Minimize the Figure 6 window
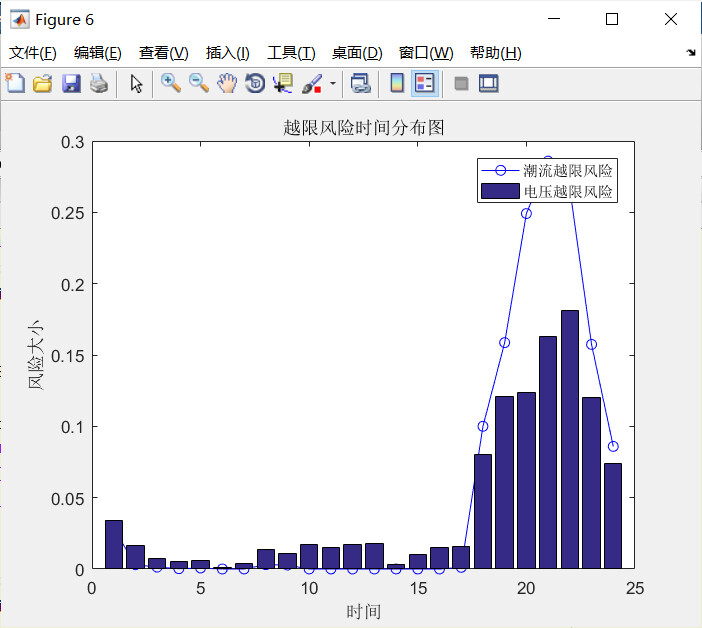This screenshot has height=628, width=702. (x=554, y=19)
